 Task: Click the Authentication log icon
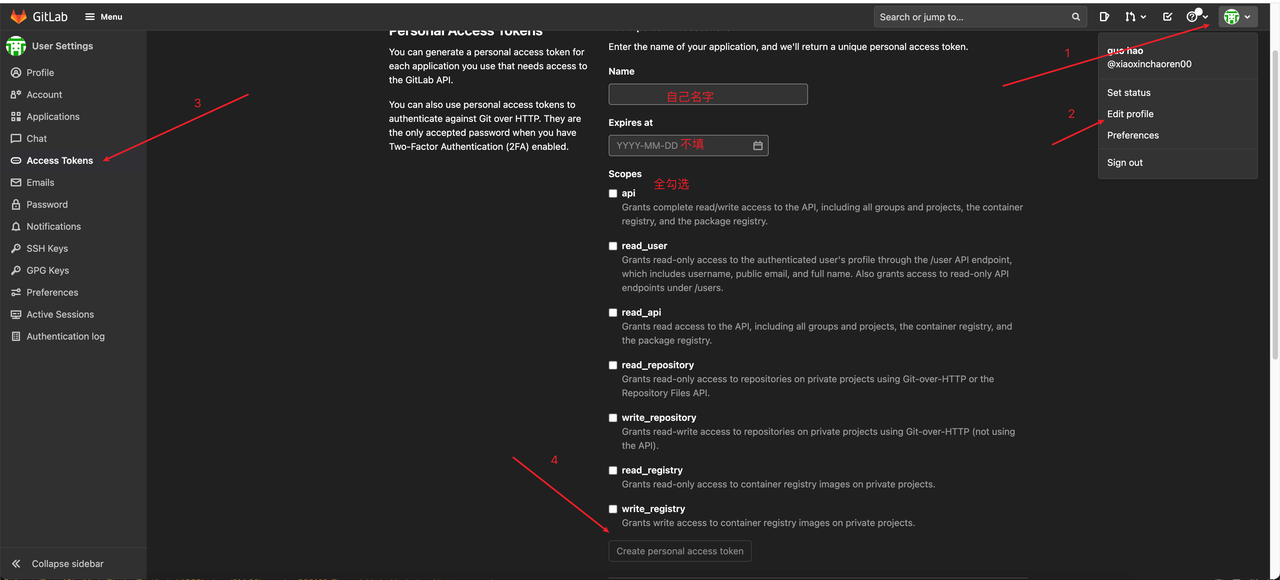pyautogui.click(x=16, y=337)
